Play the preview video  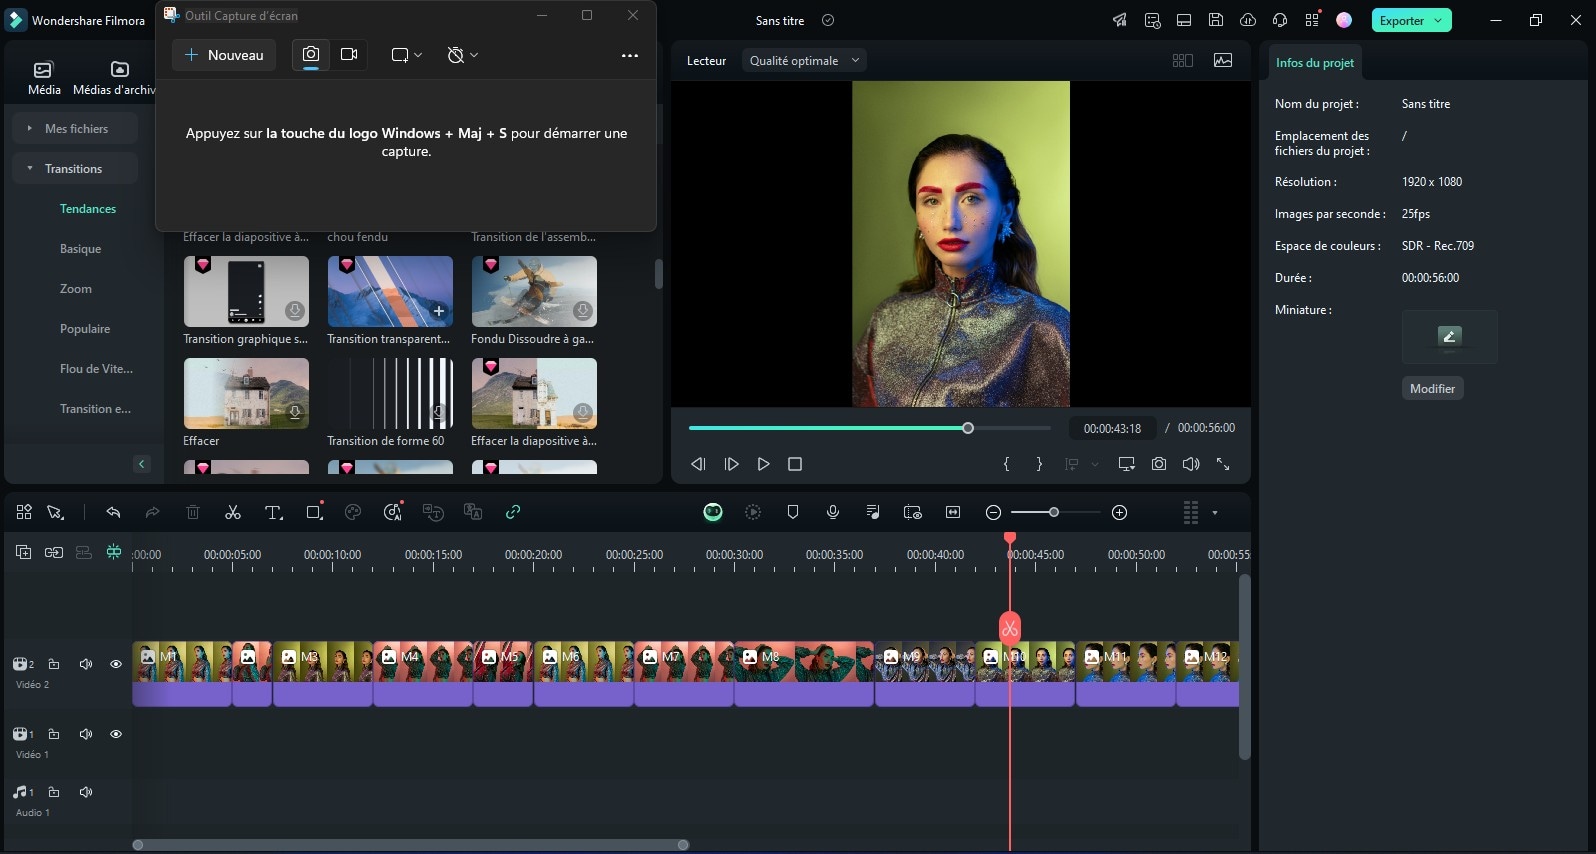tap(763, 464)
